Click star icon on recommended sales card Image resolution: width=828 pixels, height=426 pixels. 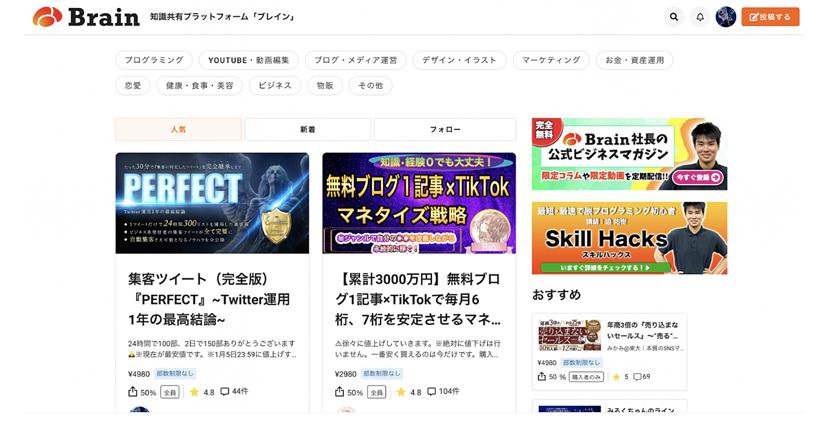[616, 377]
